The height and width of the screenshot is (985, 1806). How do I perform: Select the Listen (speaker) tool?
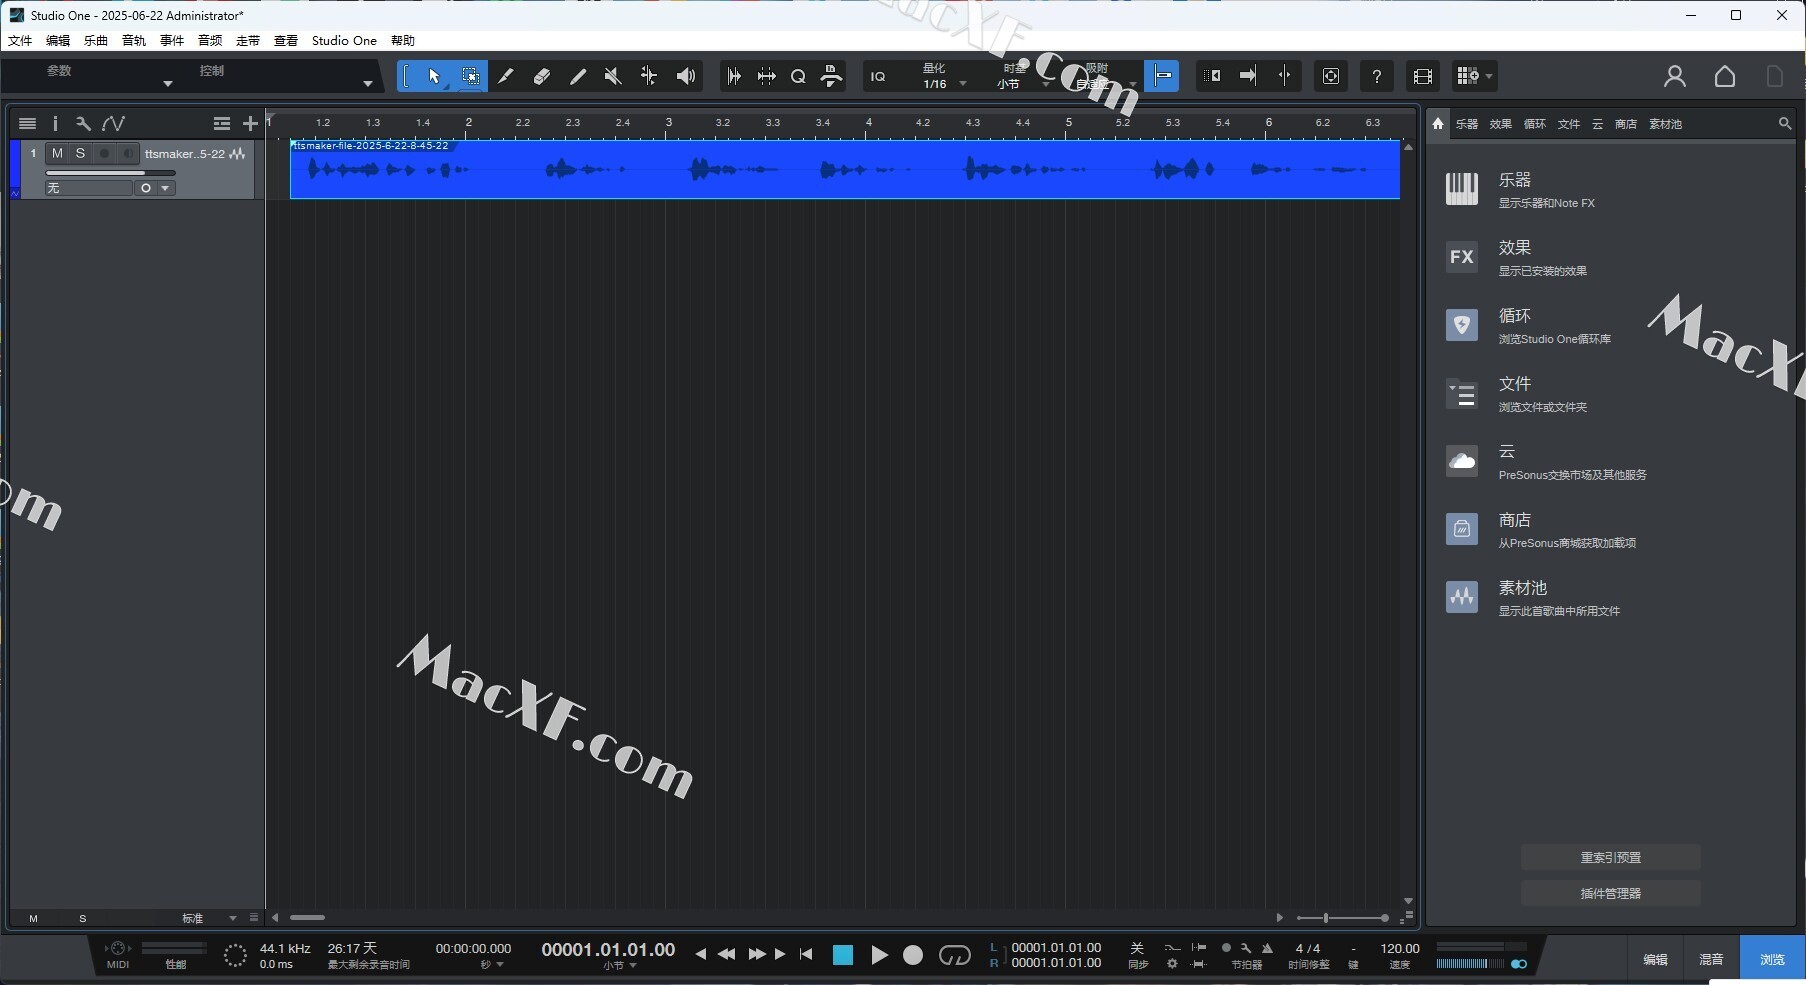[686, 76]
